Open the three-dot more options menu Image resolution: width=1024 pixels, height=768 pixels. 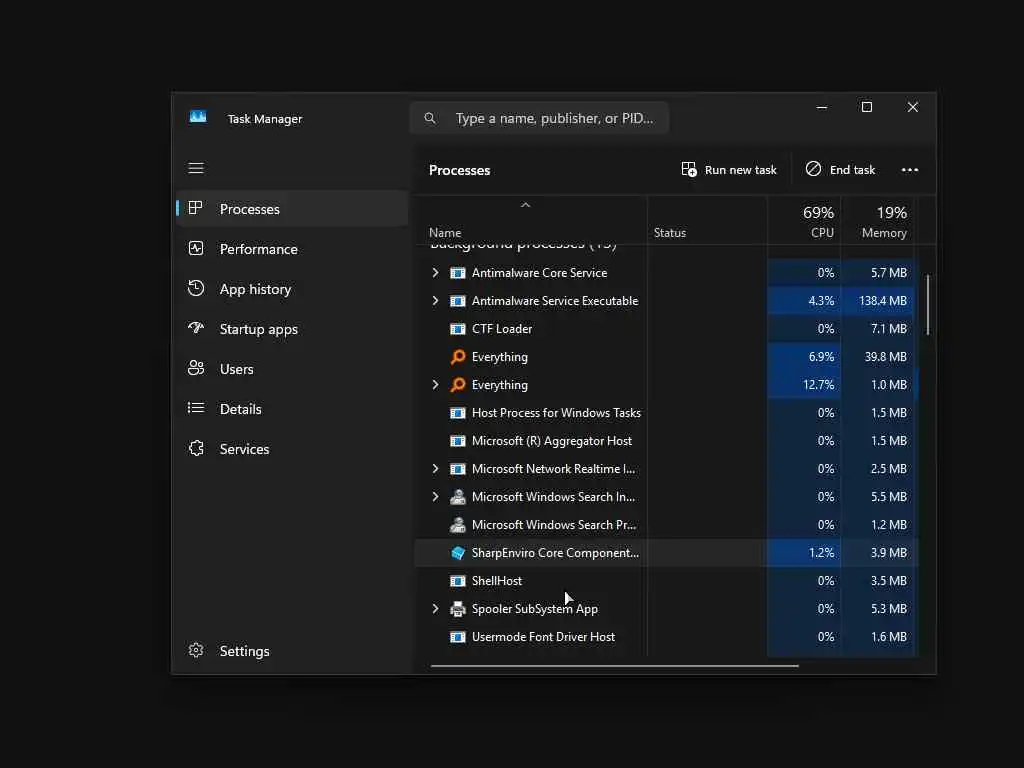(910, 170)
